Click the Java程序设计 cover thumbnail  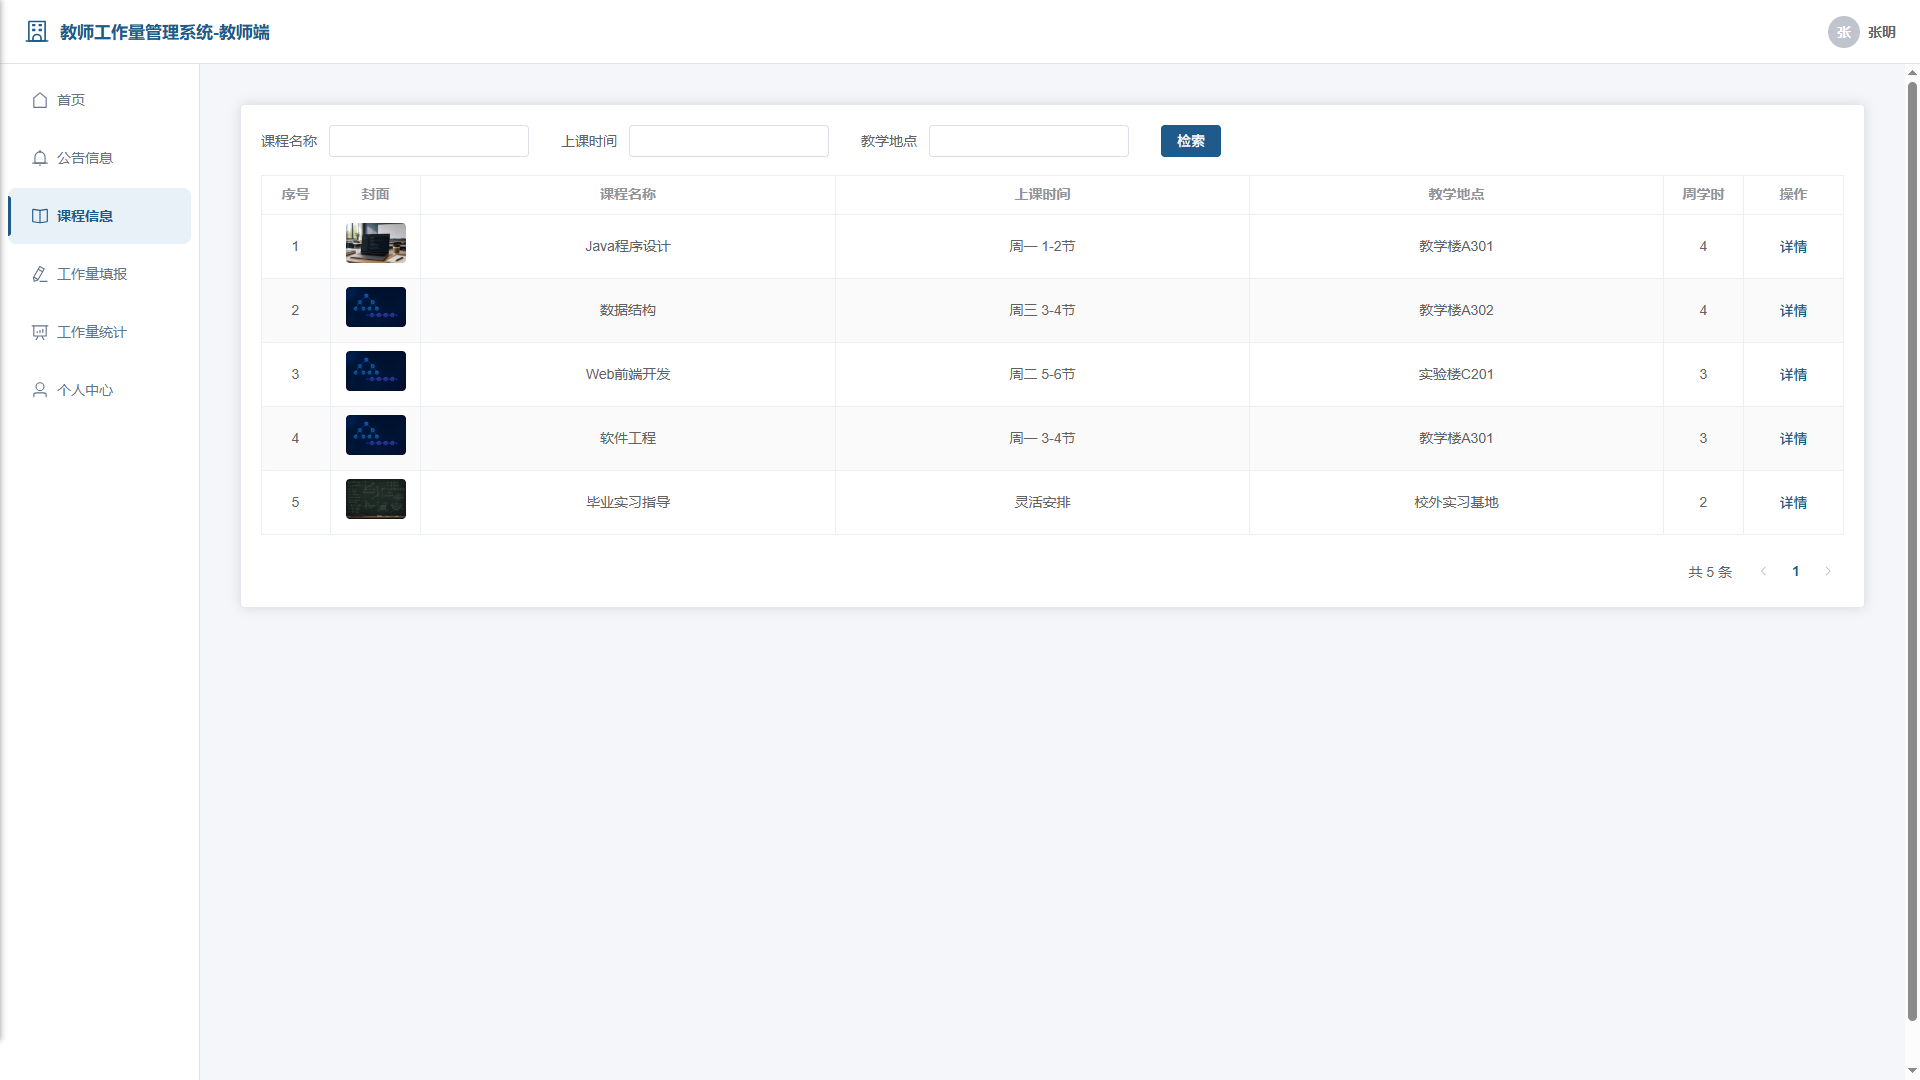click(376, 243)
